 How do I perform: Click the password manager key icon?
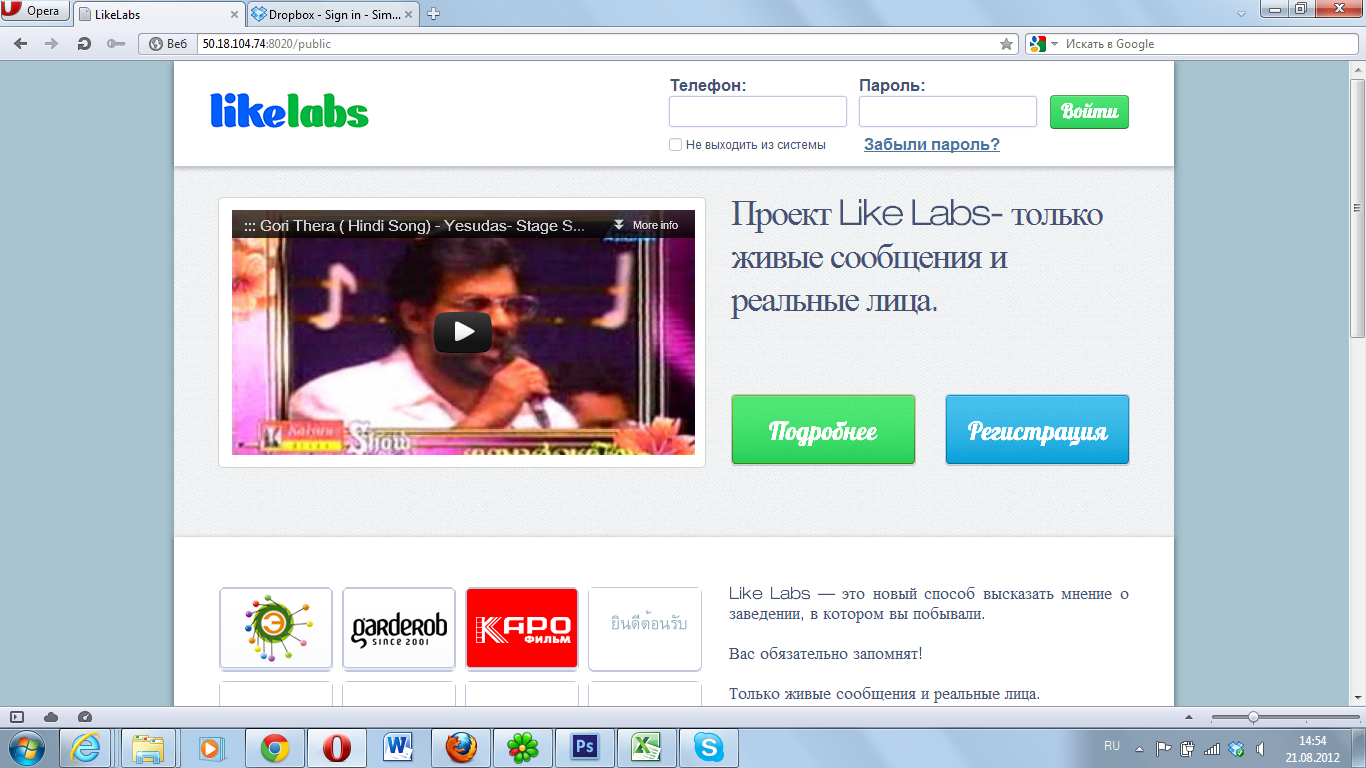tap(115, 44)
